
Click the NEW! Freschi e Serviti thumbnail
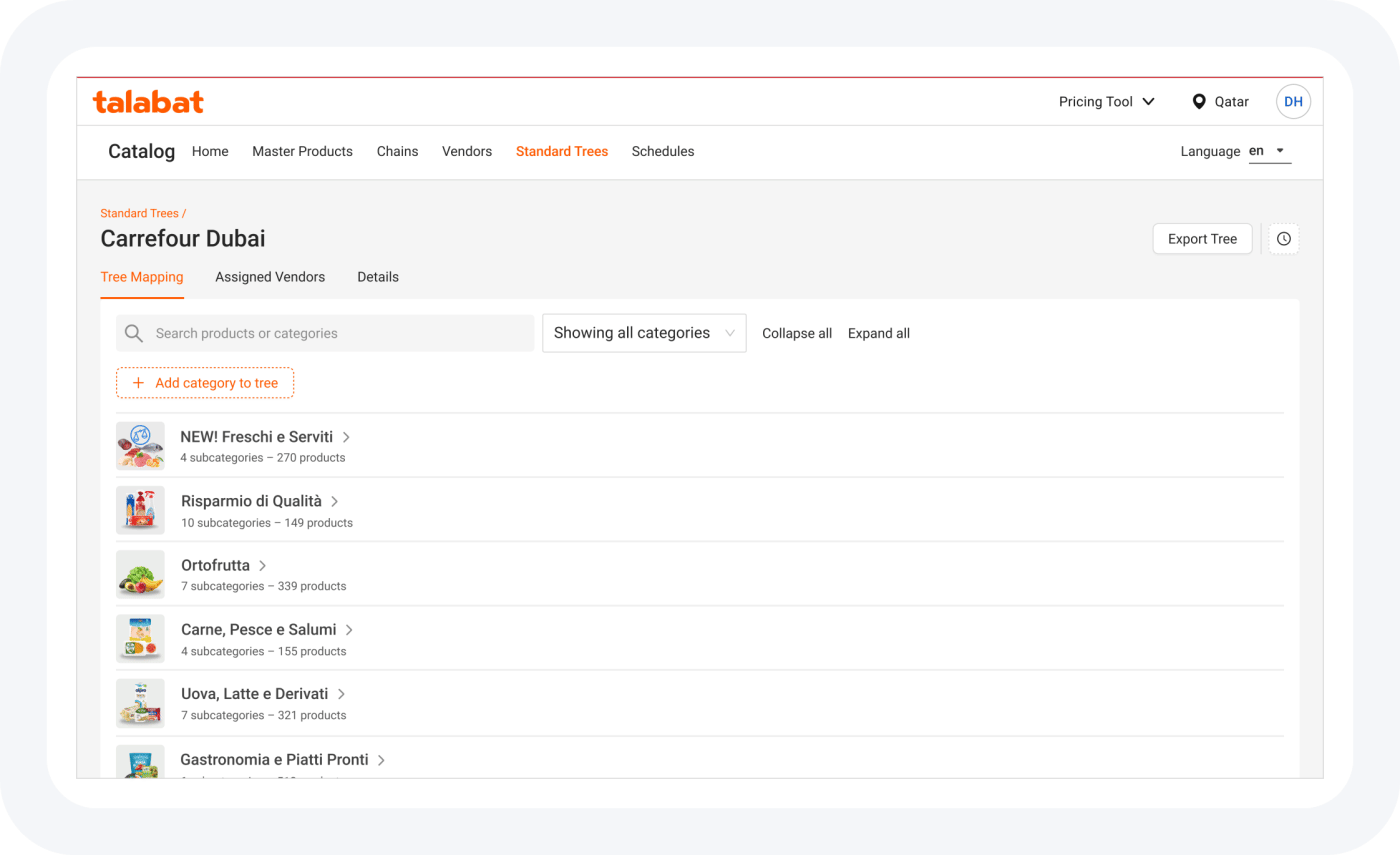140,446
